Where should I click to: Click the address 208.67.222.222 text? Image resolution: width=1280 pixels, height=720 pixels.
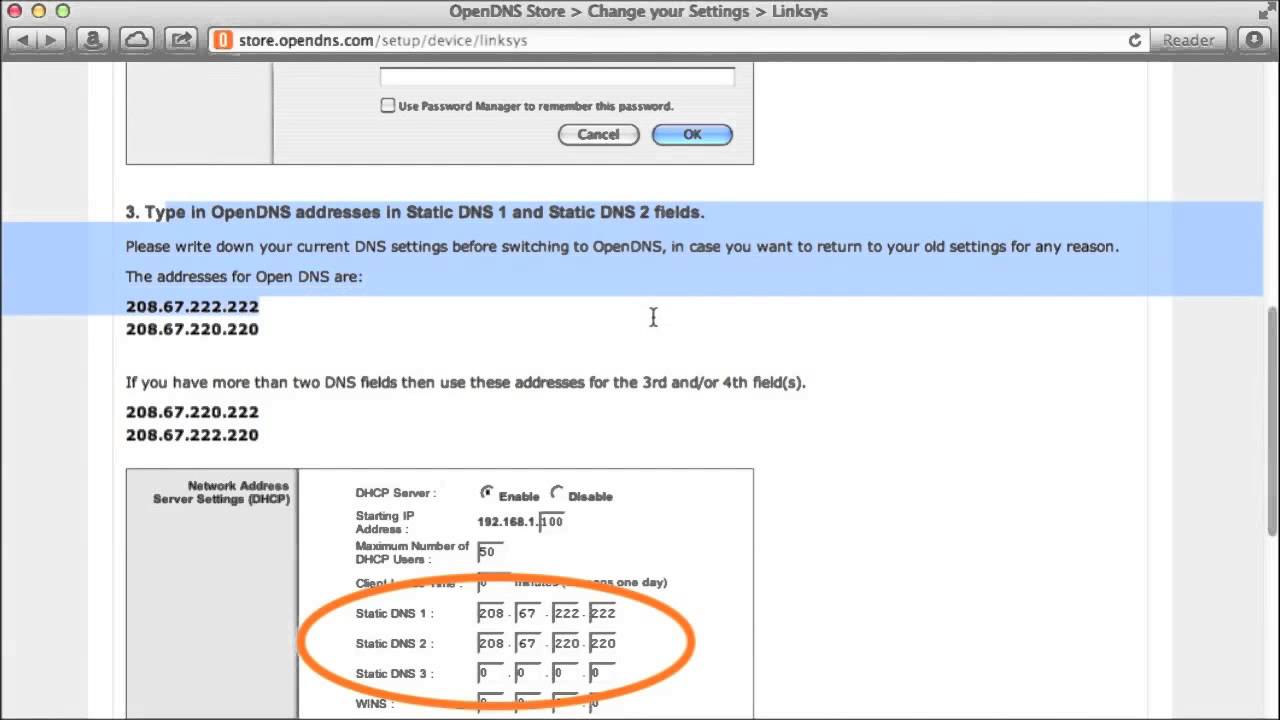click(192, 306)
